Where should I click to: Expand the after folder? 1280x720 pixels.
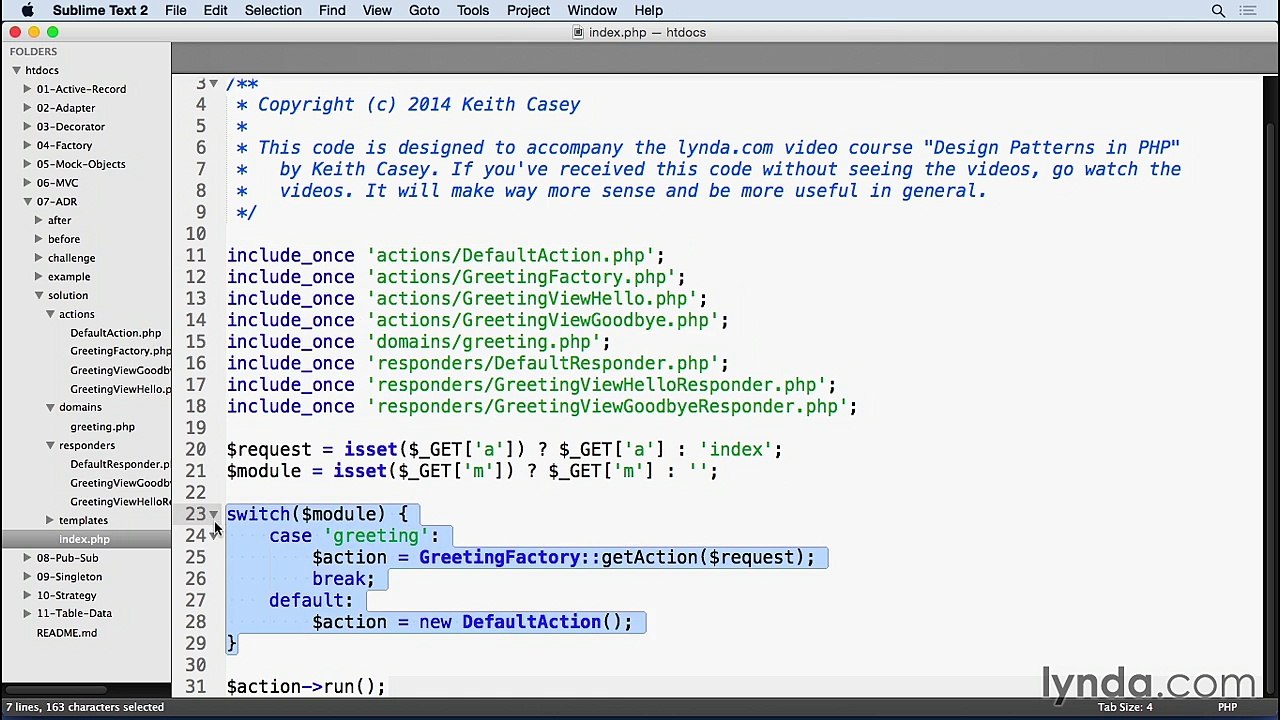pyautogui.click(x=39, y=220)
